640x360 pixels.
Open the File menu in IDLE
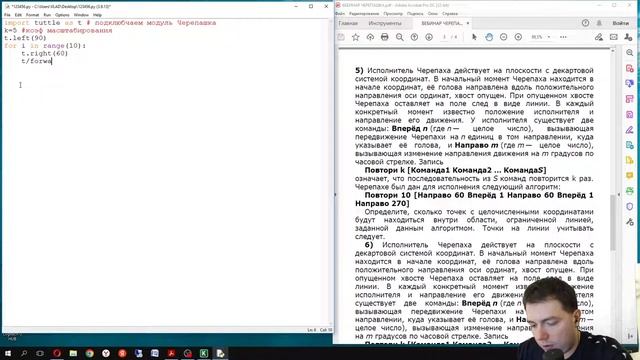(7, 15)
